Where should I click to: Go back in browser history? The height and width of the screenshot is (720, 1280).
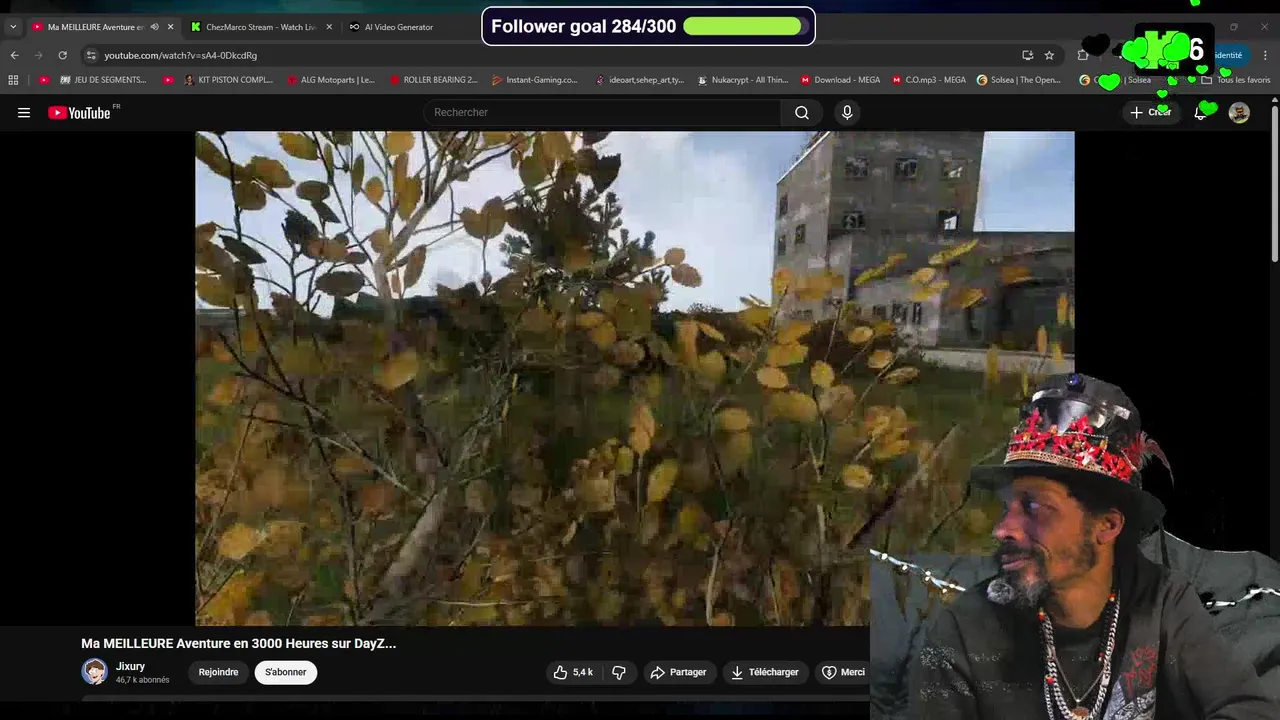tap(14, 55)
